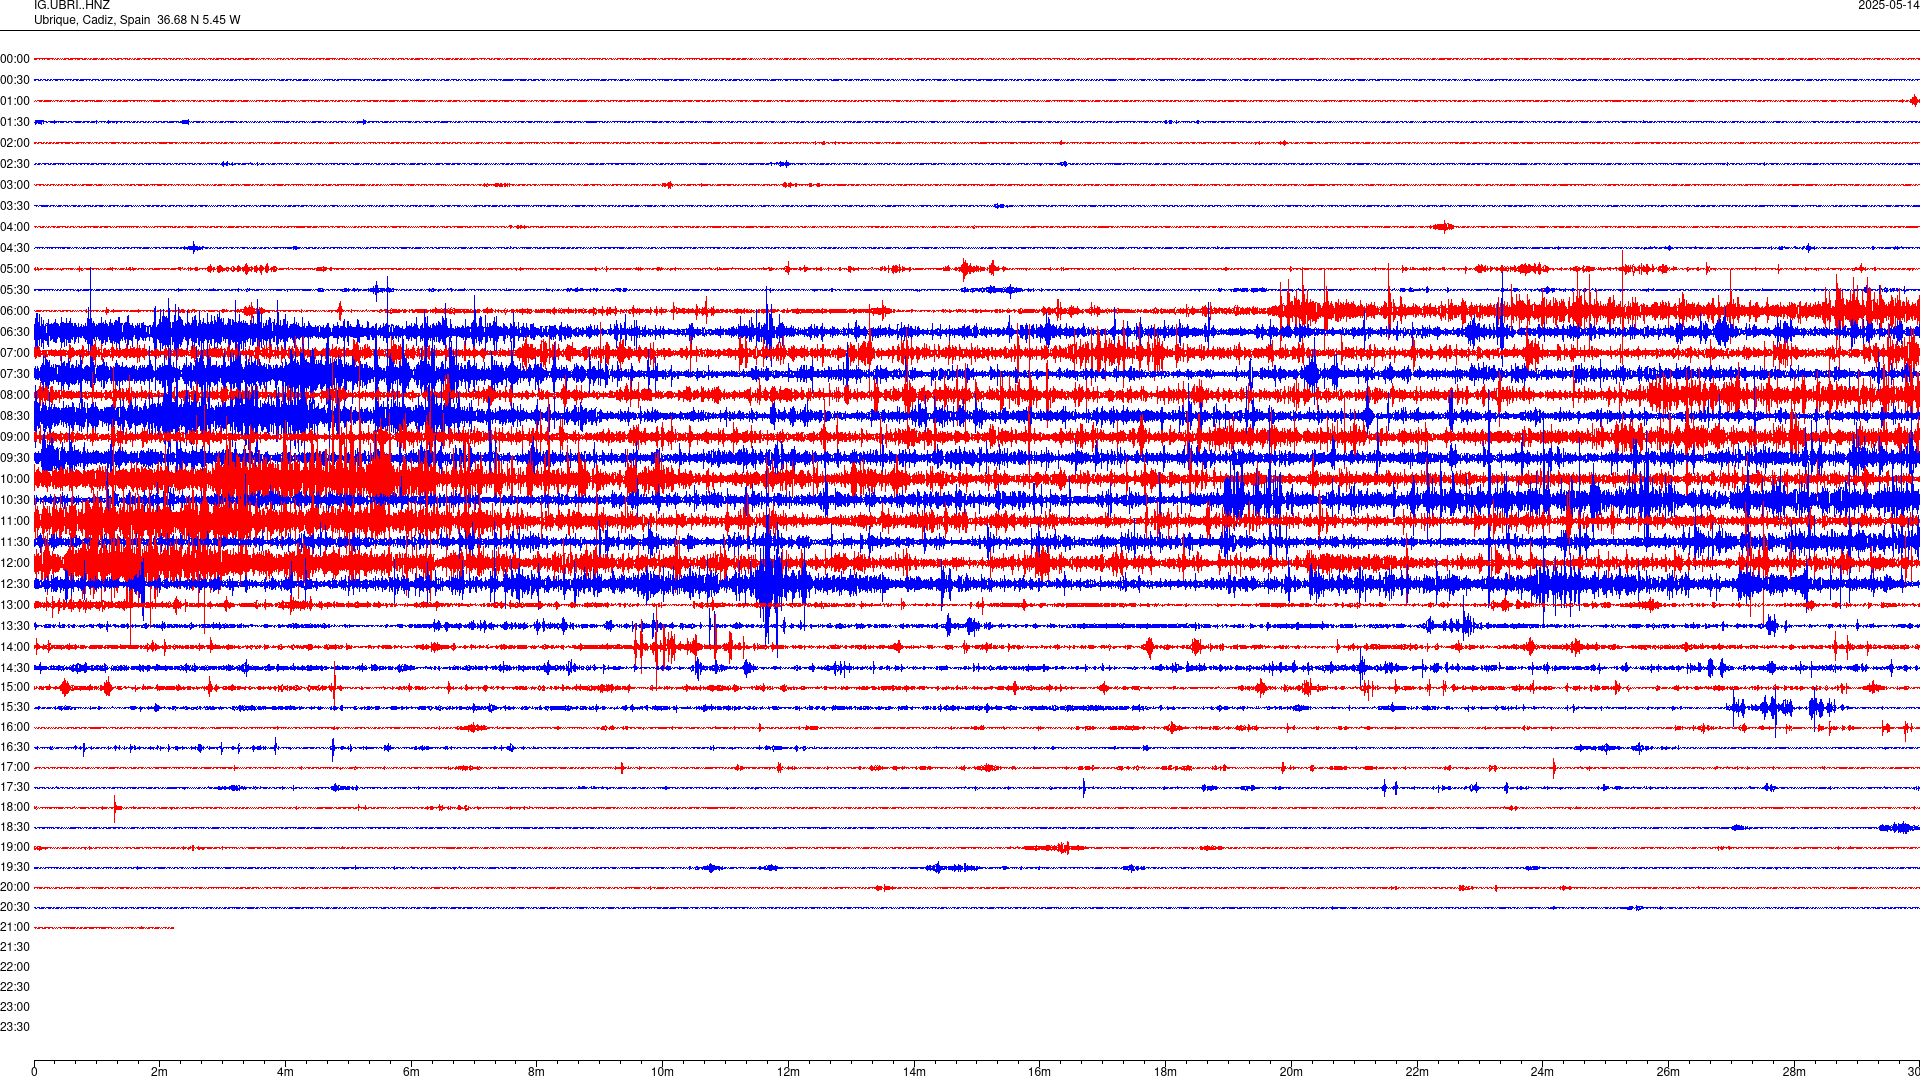
Task: Select the 01:00 time row label
Action: click(15, 101)
